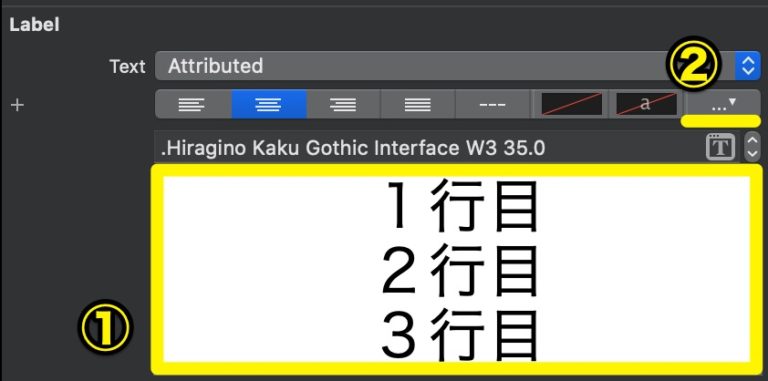Viewport: 768px width, 381px height.
Task: Decrease font size with stepper down arrow
Action: (x=752, y=154)
